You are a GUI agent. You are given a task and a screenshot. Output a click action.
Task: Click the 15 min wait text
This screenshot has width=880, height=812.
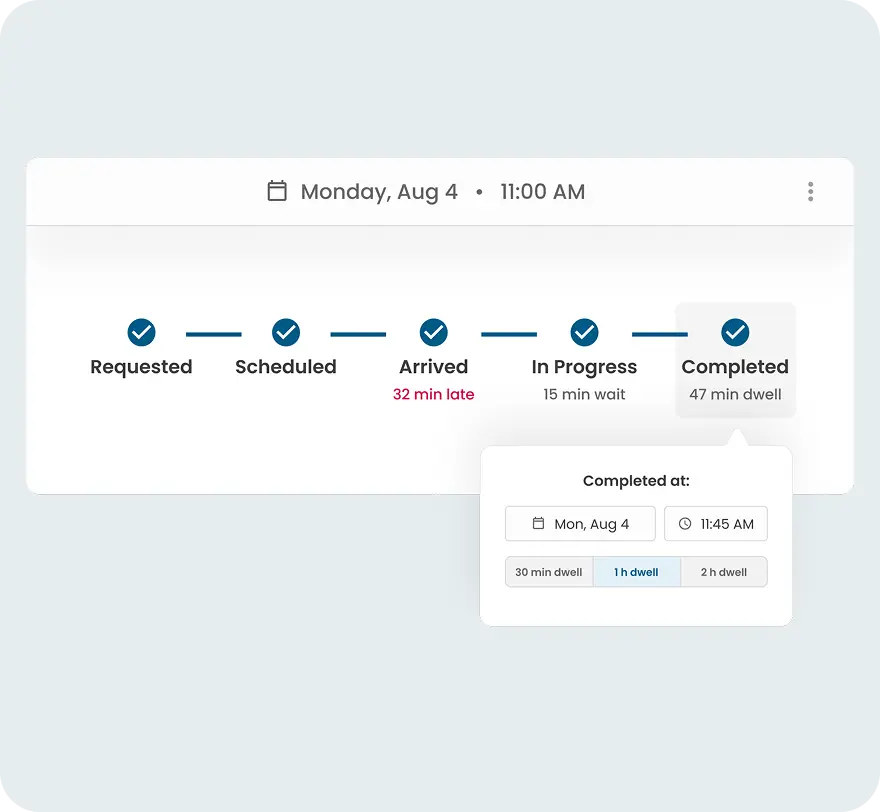584,395
